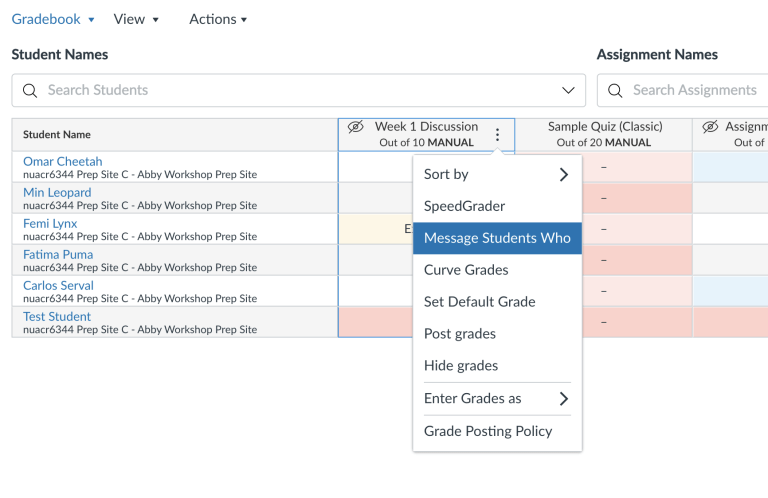Click the three-dot options icon for Week 1 Discussion

[x=497, y=135]
